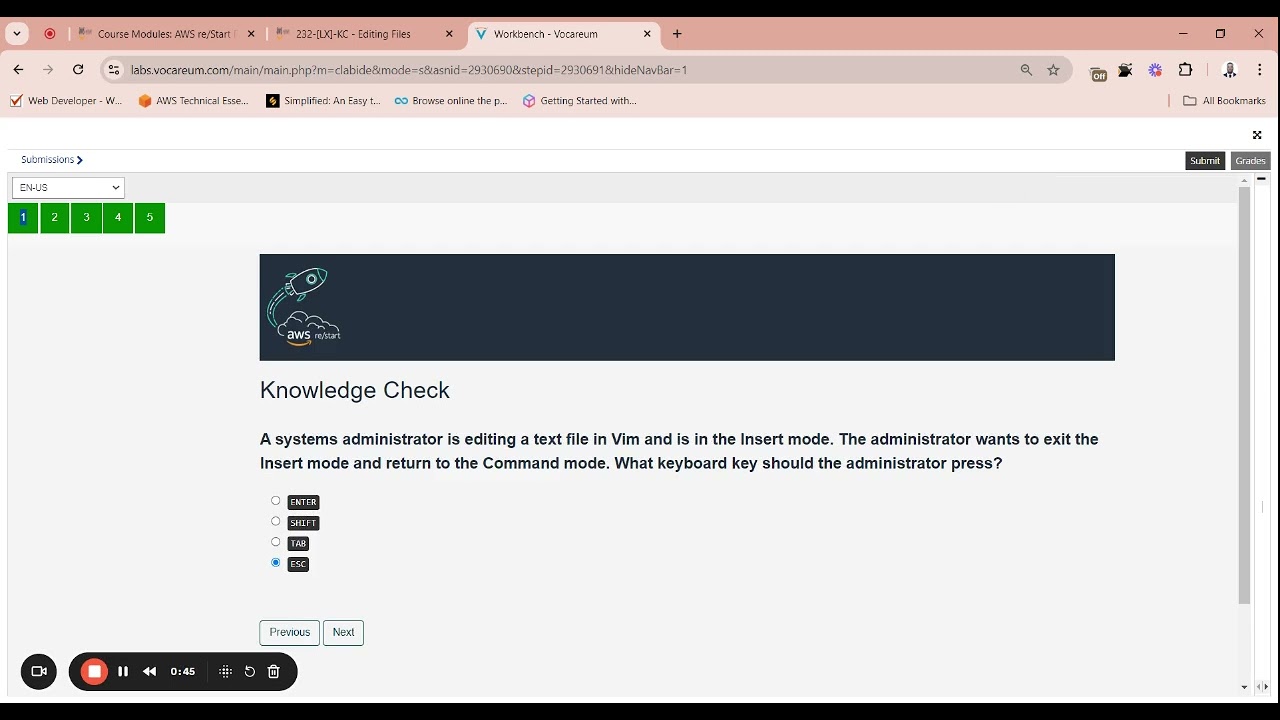Click the AWS re/Start rocket logo

(x=303, y=307)
